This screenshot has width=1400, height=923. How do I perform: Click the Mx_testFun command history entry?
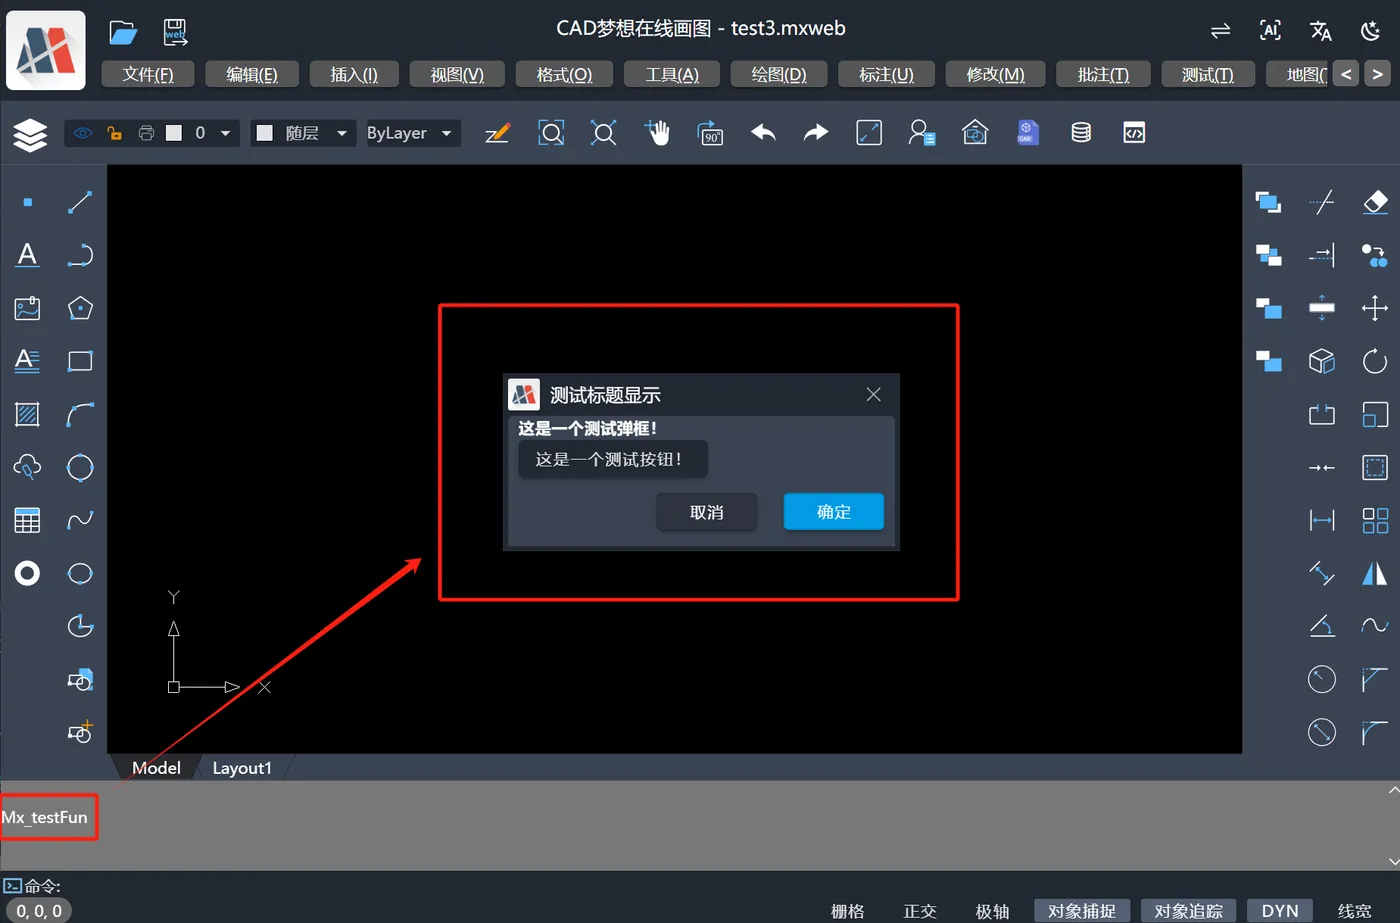tap(45, 817)
